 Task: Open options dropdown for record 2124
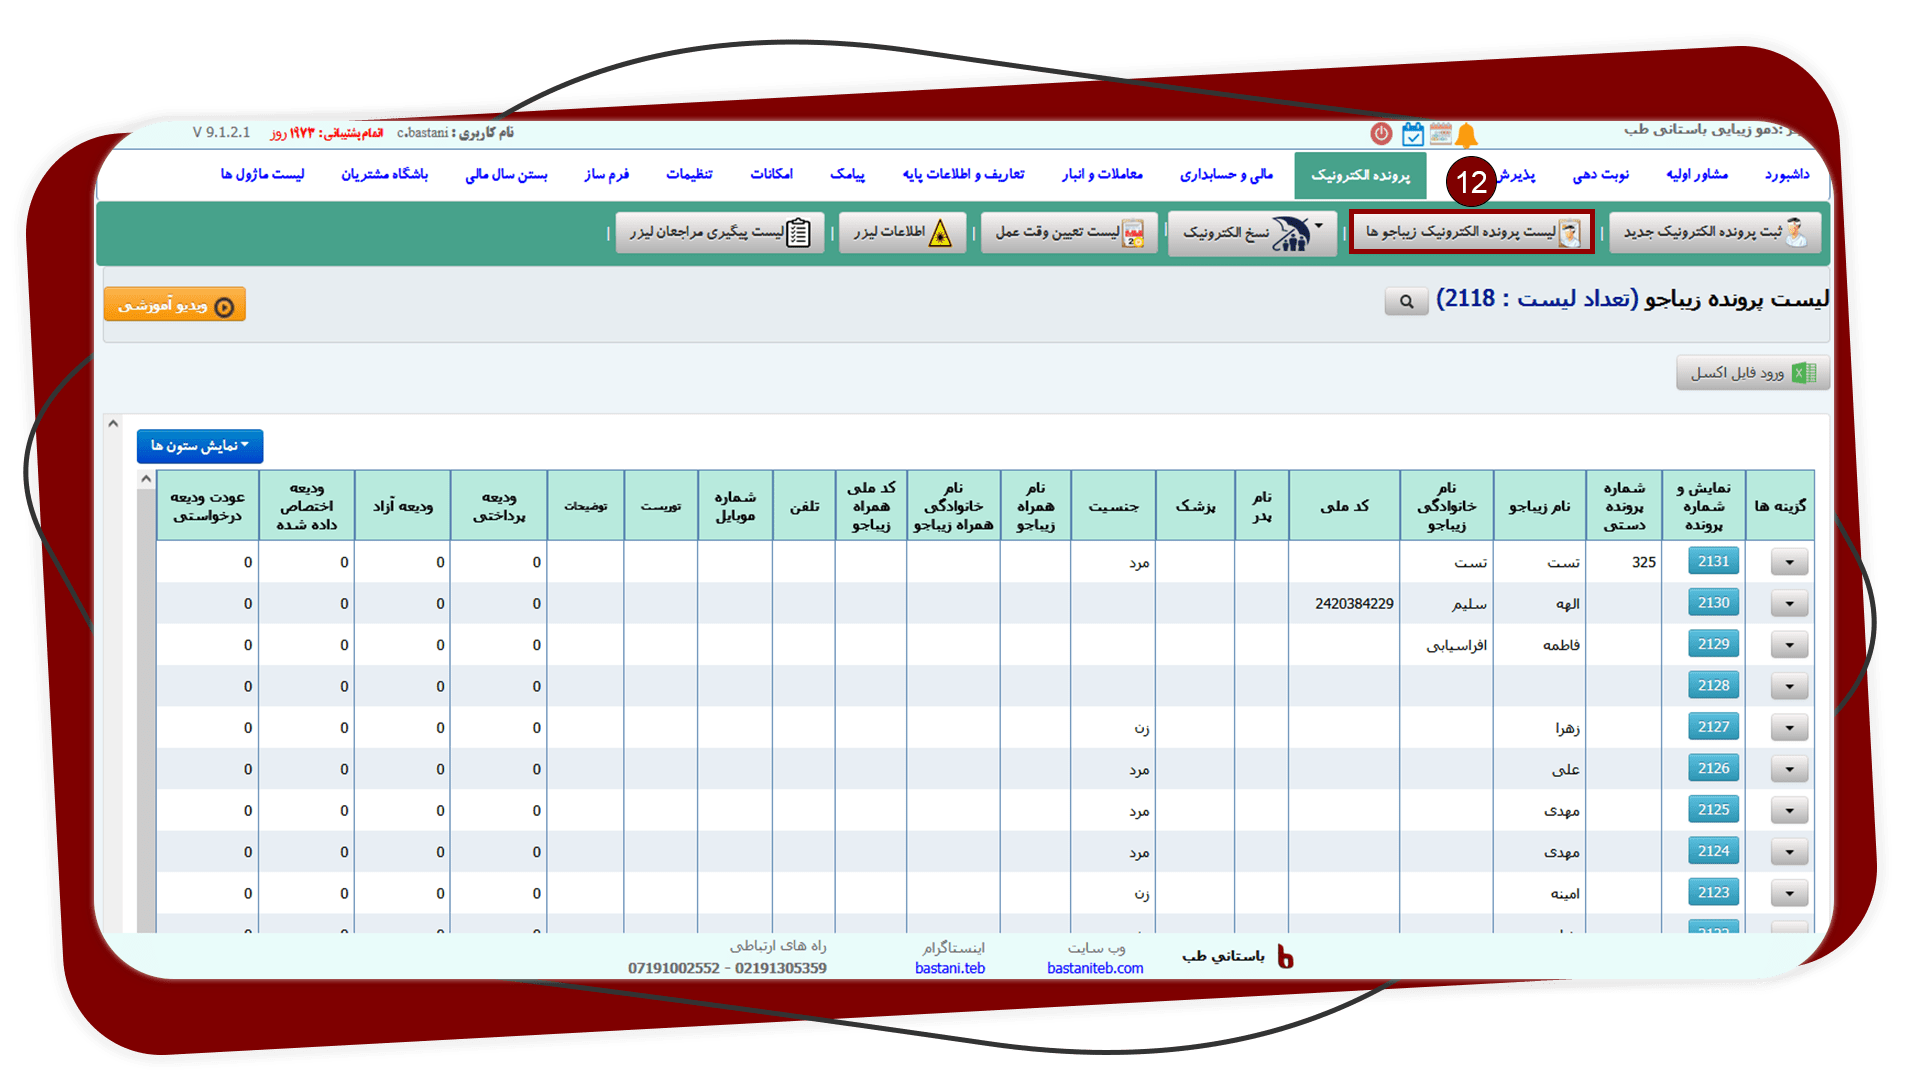[1789, 853]
